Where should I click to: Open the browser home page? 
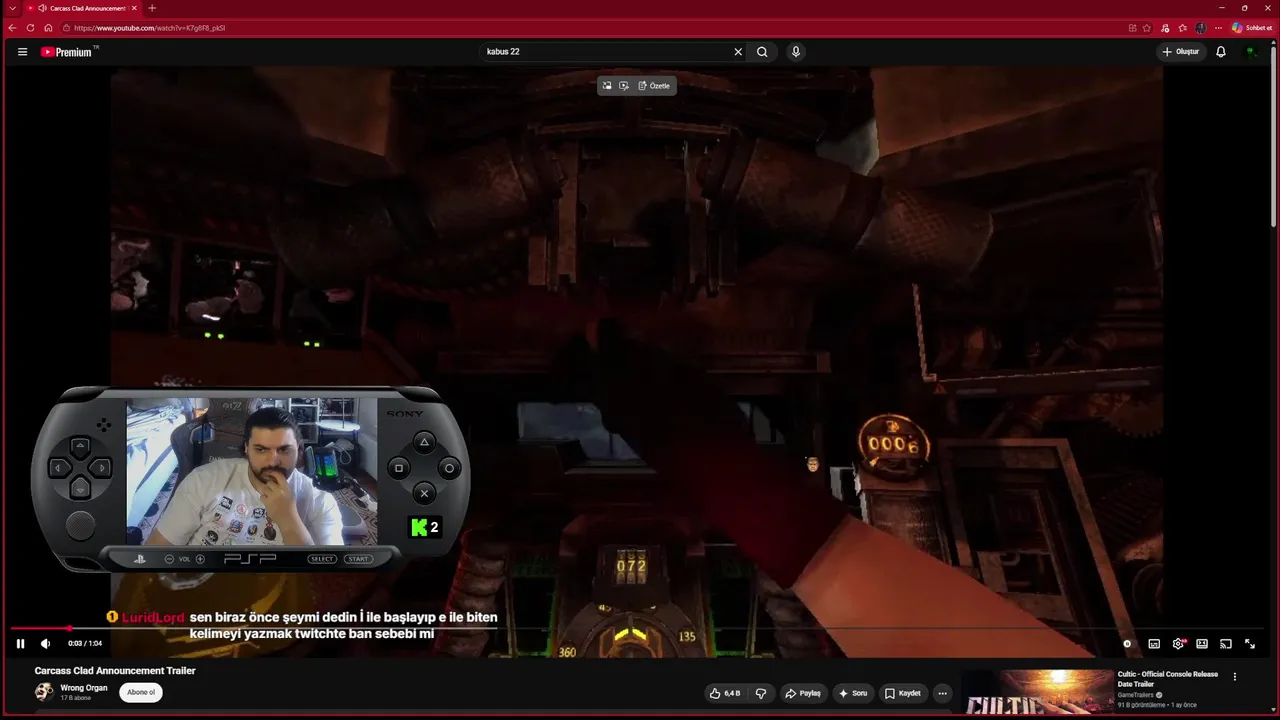(x=48, y=28)
